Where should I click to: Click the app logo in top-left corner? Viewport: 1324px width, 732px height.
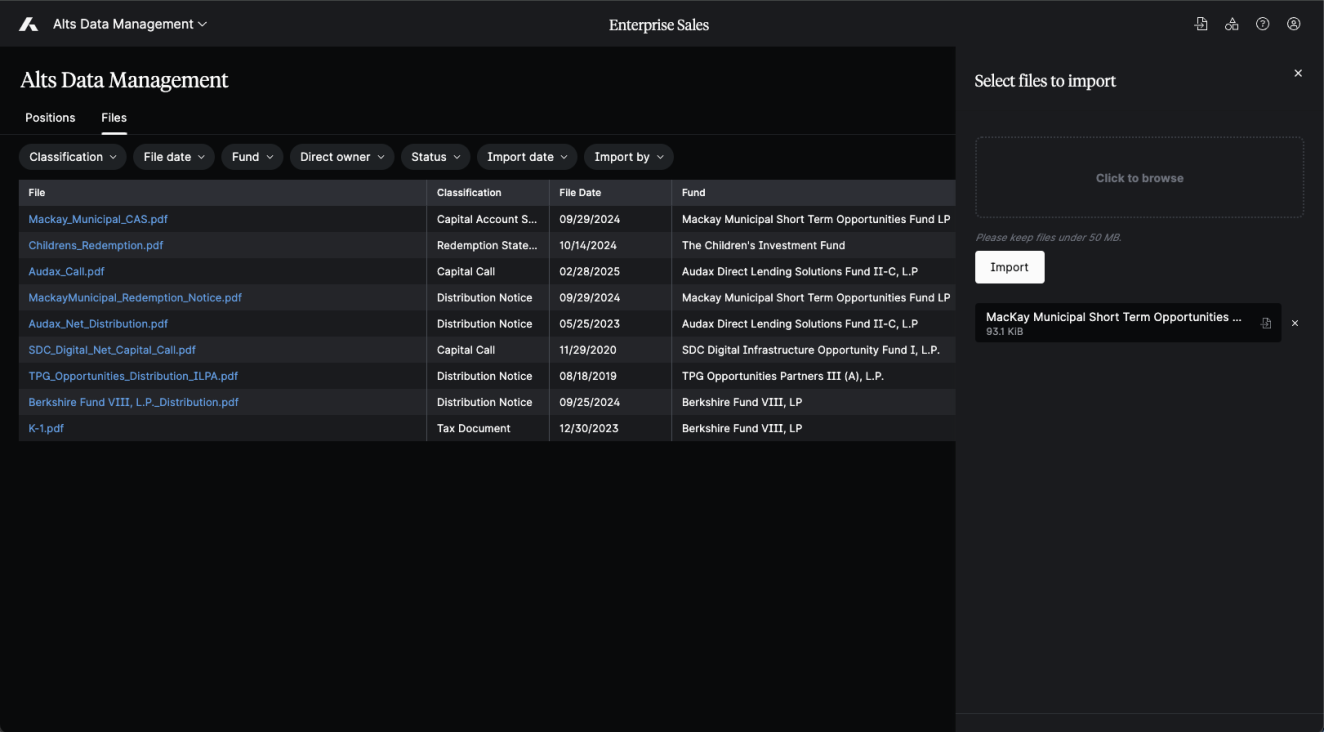(x=28, y=24)
